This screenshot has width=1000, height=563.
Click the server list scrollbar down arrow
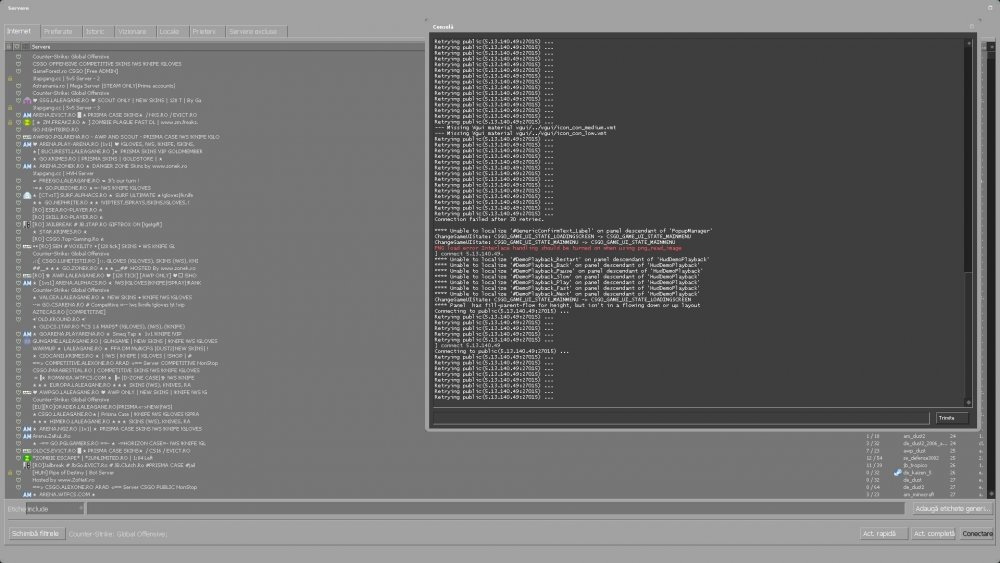click(x=991, y=494)
